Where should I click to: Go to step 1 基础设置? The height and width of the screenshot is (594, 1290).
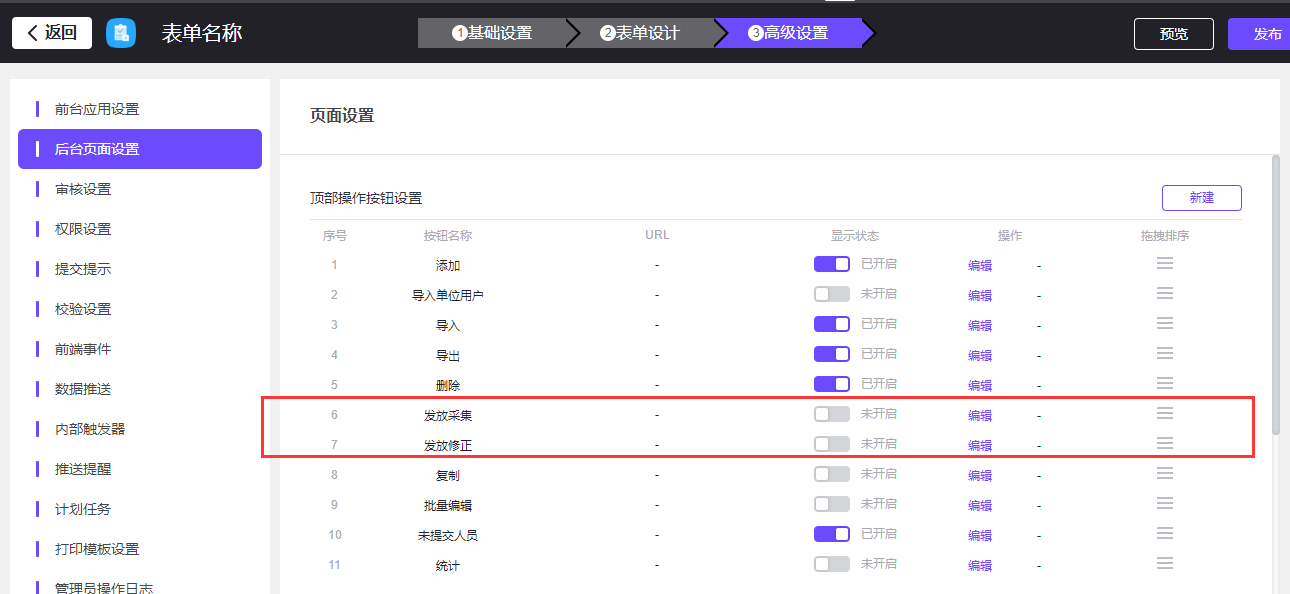pos(492,33)
